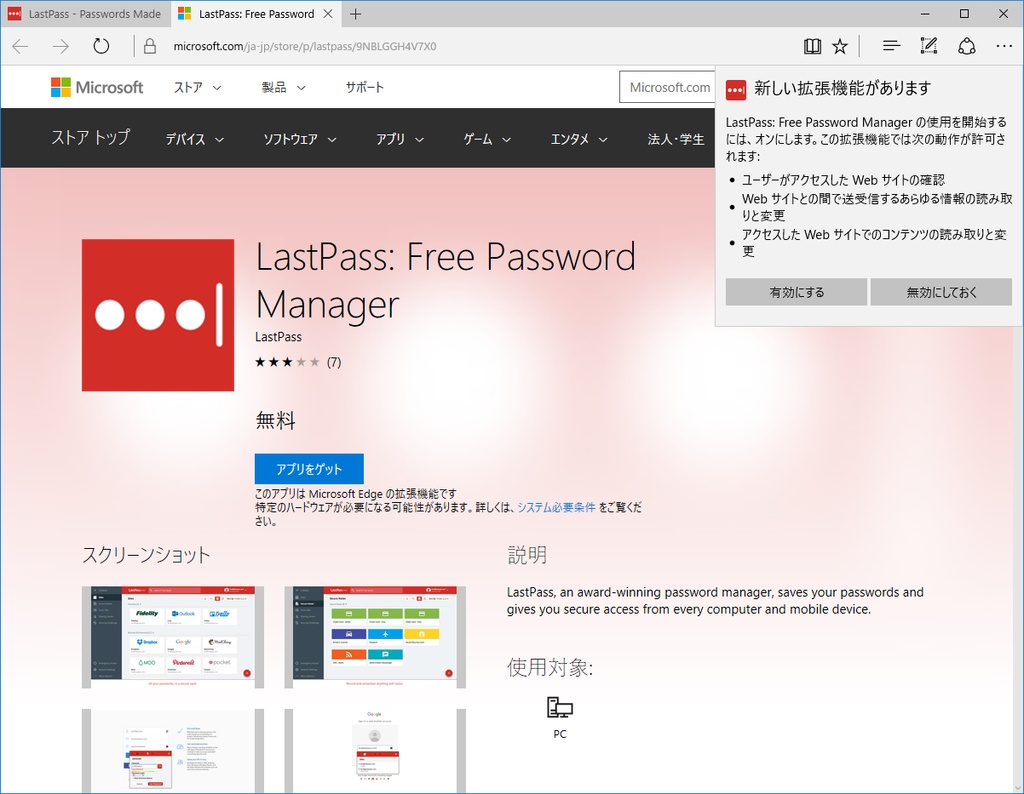Open the third screenshot thumbnail, bottom-left
The image size is (1024, 794).
(x=172, y=751)
